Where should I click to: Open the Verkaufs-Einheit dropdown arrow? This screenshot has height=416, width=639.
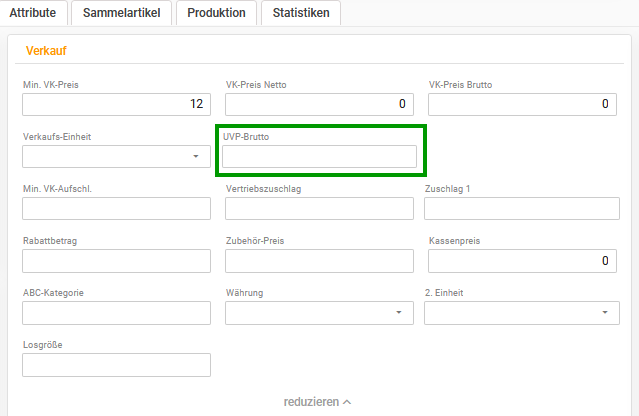[196, 156]
